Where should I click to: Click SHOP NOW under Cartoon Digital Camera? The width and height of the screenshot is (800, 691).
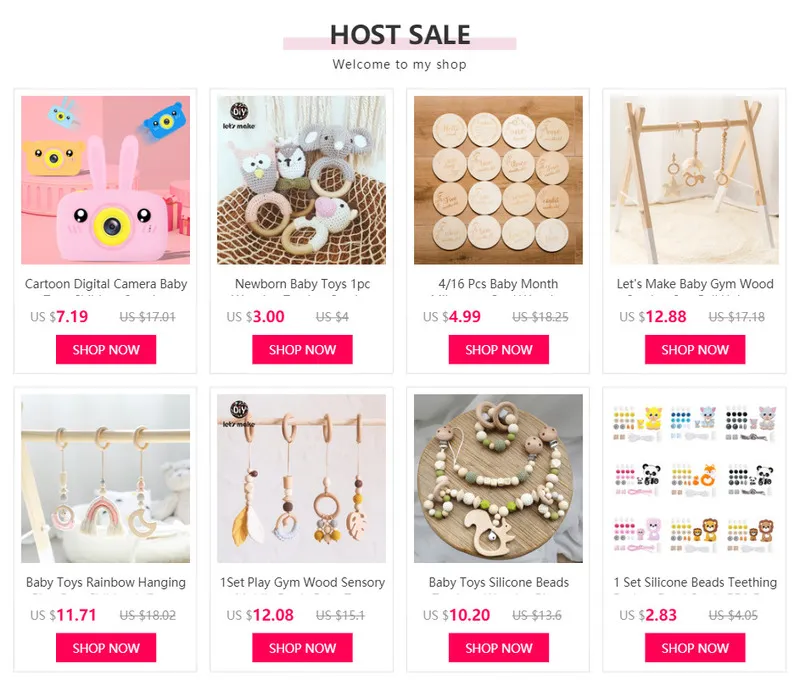coord(106,350)
